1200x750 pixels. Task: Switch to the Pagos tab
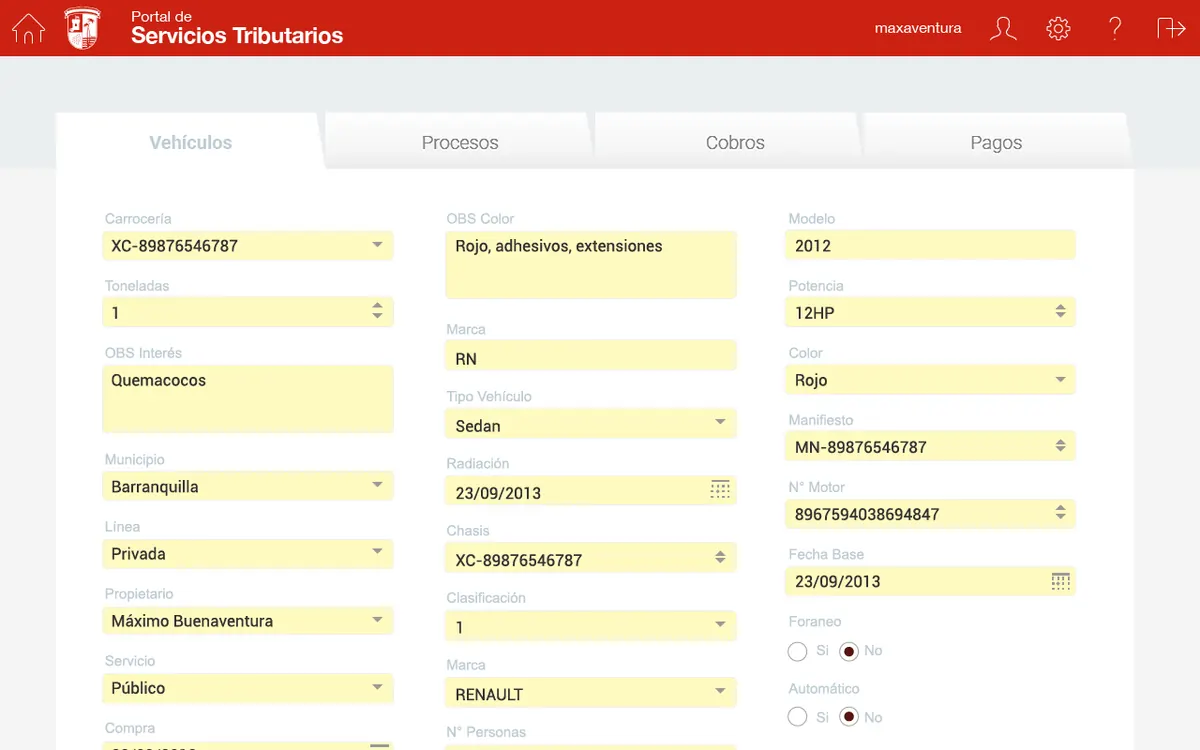click(996, 142)
